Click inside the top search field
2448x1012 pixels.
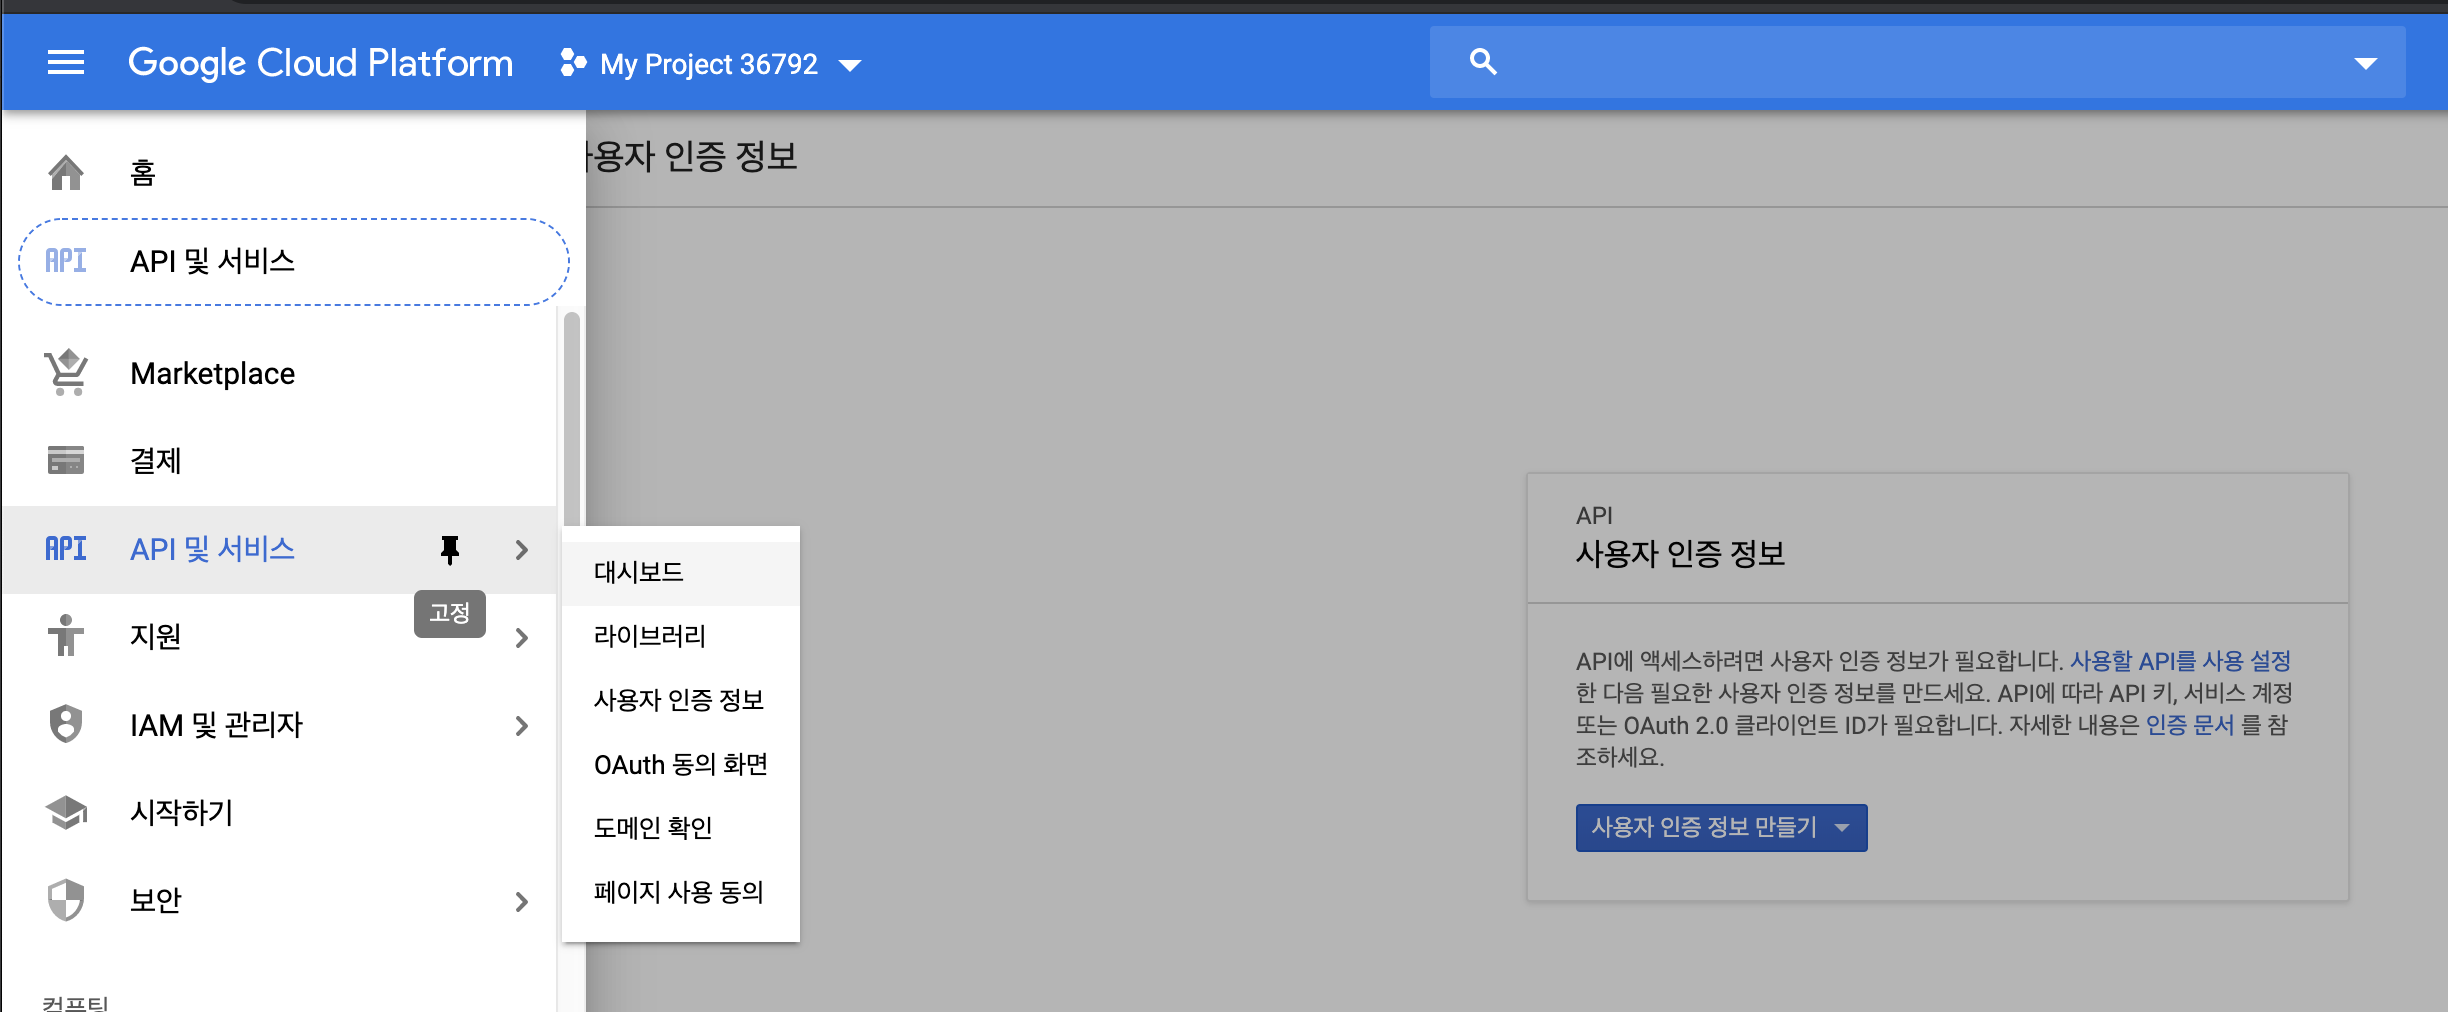click(1917, 62)
